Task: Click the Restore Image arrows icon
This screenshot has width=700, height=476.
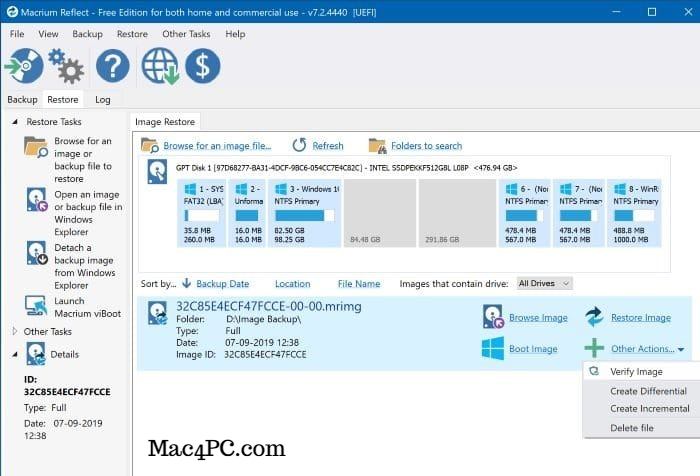Action: tap(594, 317)
